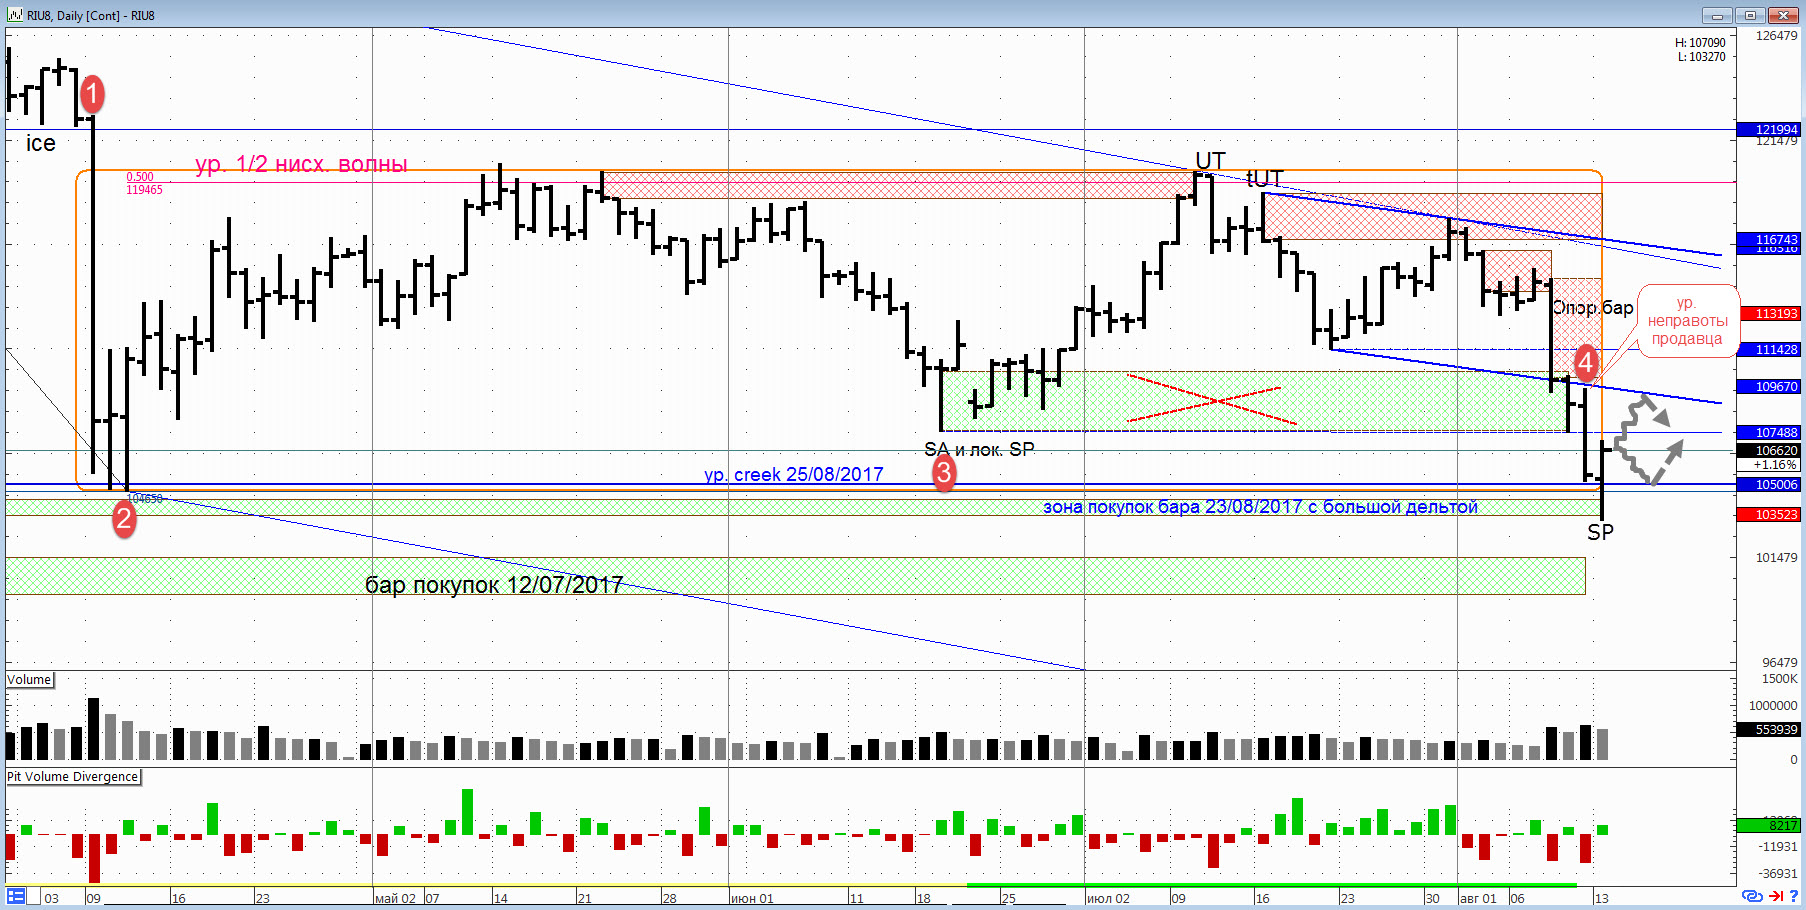Click the 'ур. неправоты продавца' callout note

click(1687, 321)
